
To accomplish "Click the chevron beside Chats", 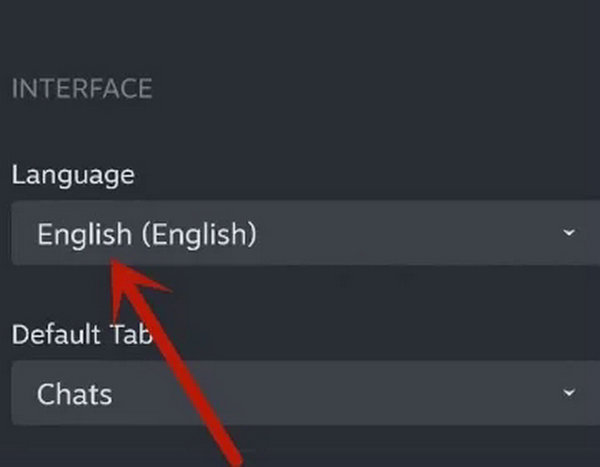I will pos(569,392).
